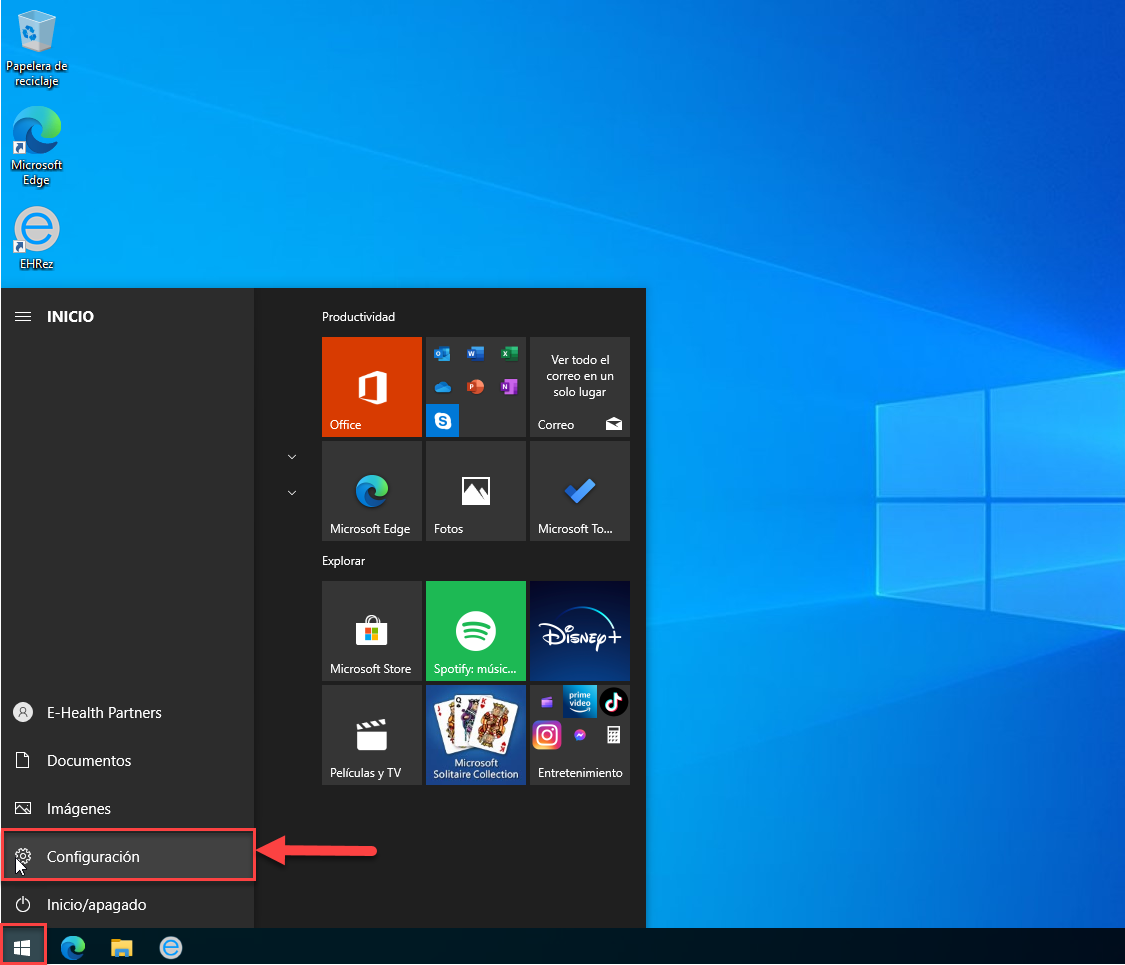The image size is (1125, 965).
Task: Open Outlook in the Office apps folder tile
Action: coord(443,353)
